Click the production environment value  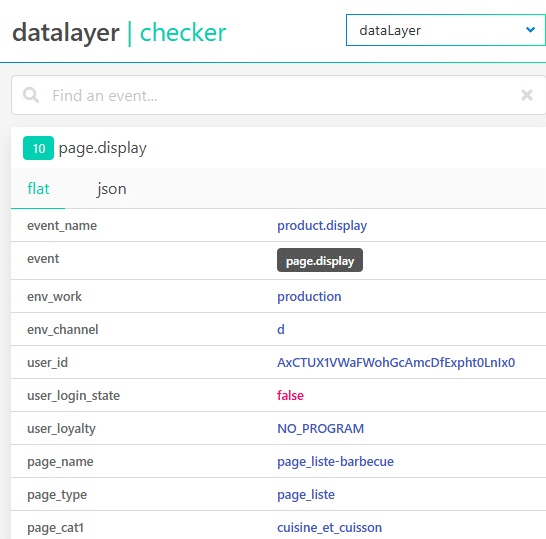click(x=309, y=297)
